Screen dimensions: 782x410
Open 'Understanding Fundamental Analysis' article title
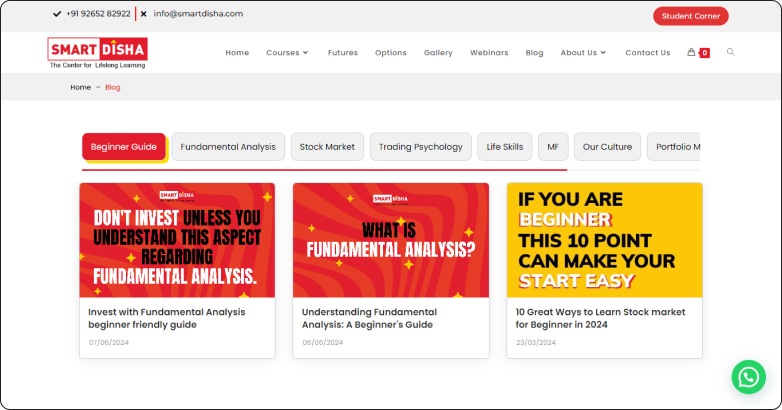click(x=369, y=318)
